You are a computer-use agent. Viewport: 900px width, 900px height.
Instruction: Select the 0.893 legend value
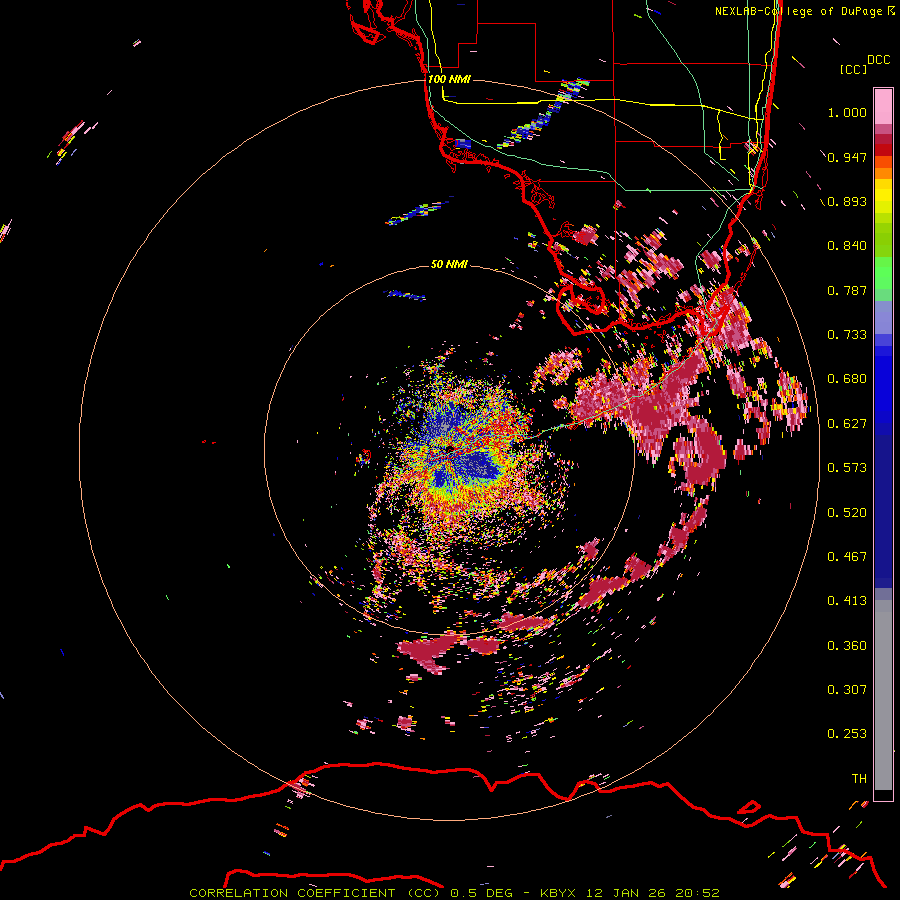pos(847,201)
